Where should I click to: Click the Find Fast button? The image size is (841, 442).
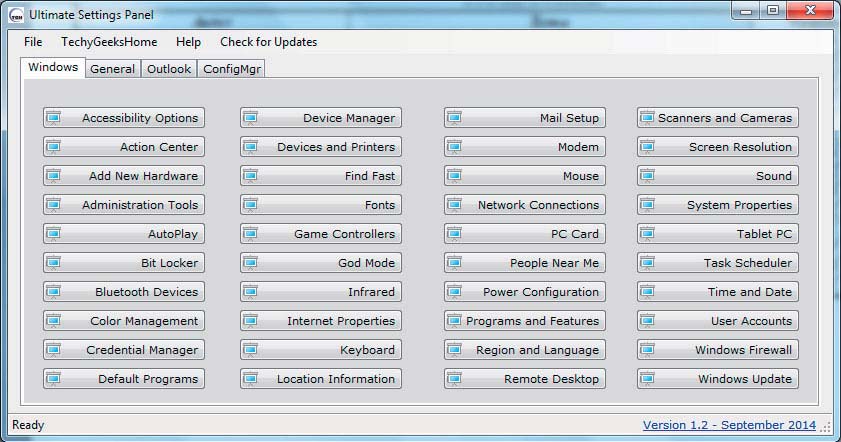[x=321, y=175]
